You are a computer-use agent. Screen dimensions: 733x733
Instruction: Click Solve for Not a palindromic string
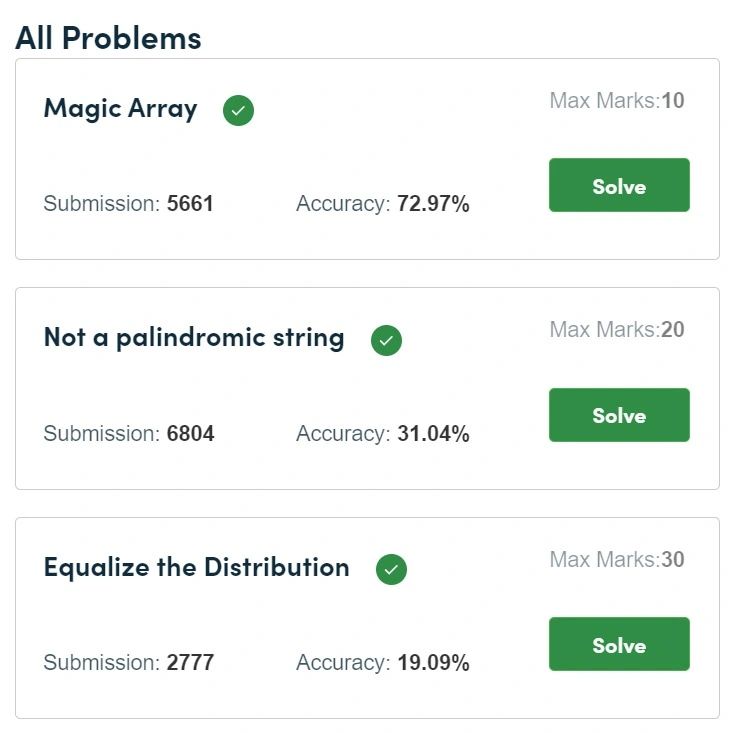tap(619, 415)
